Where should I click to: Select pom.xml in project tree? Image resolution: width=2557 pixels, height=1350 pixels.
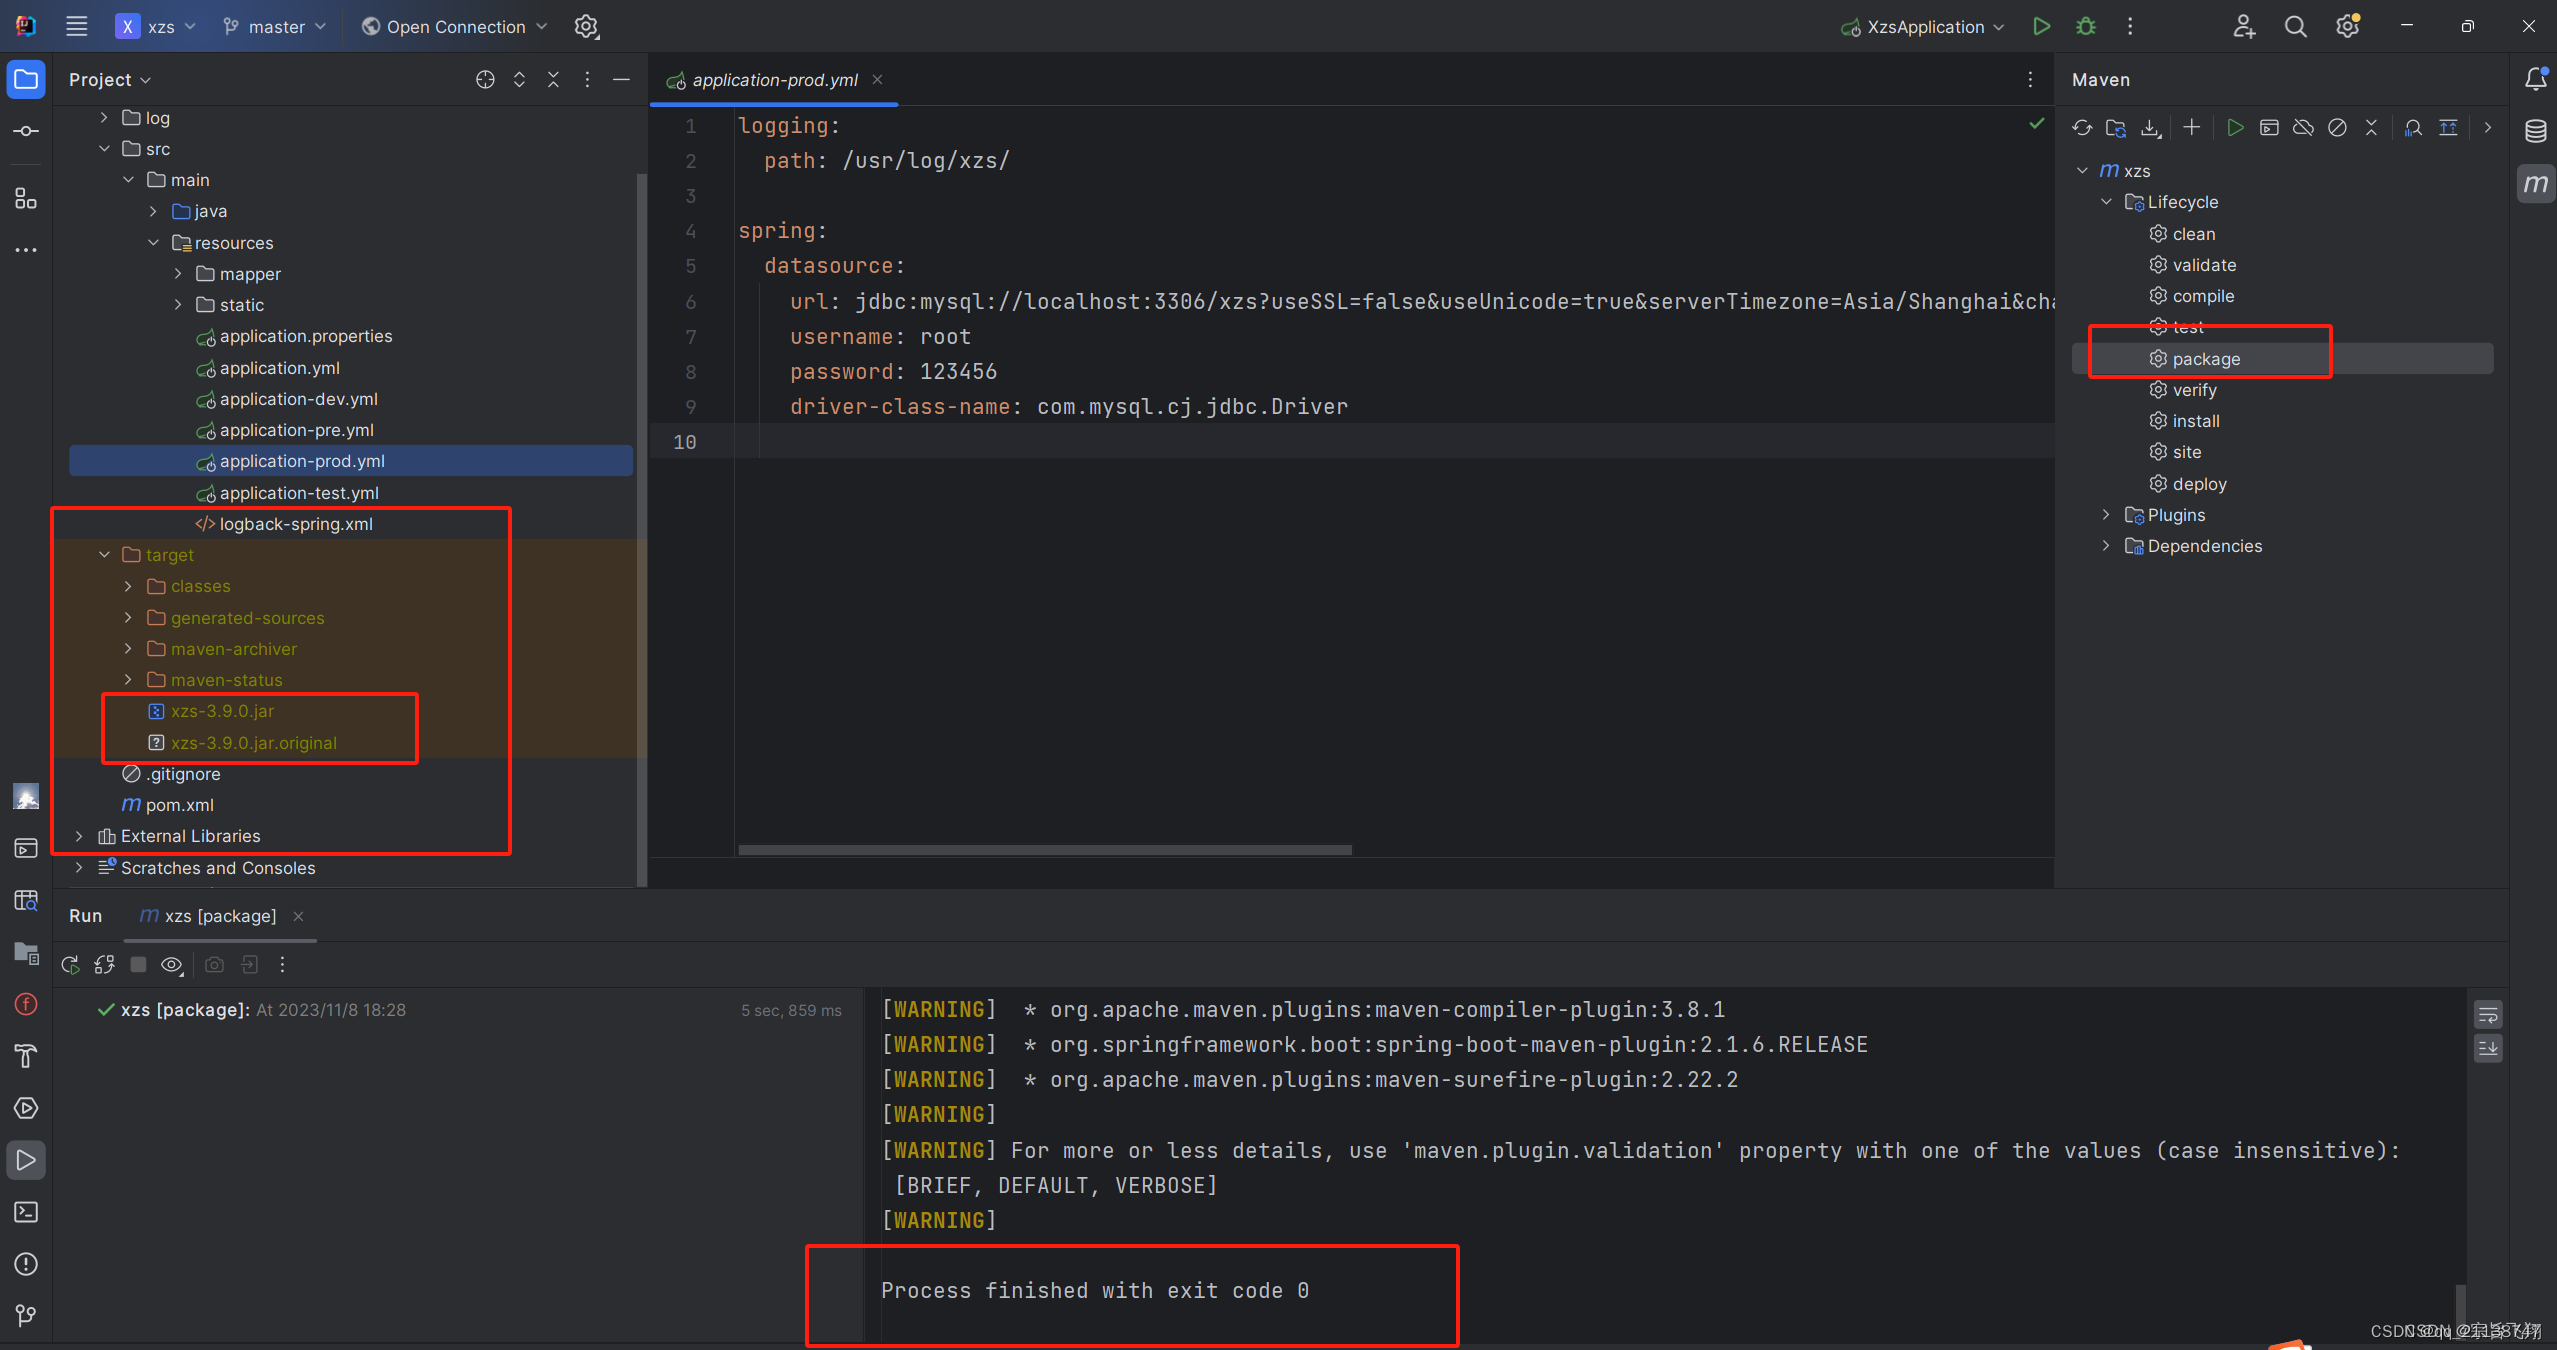179,805
